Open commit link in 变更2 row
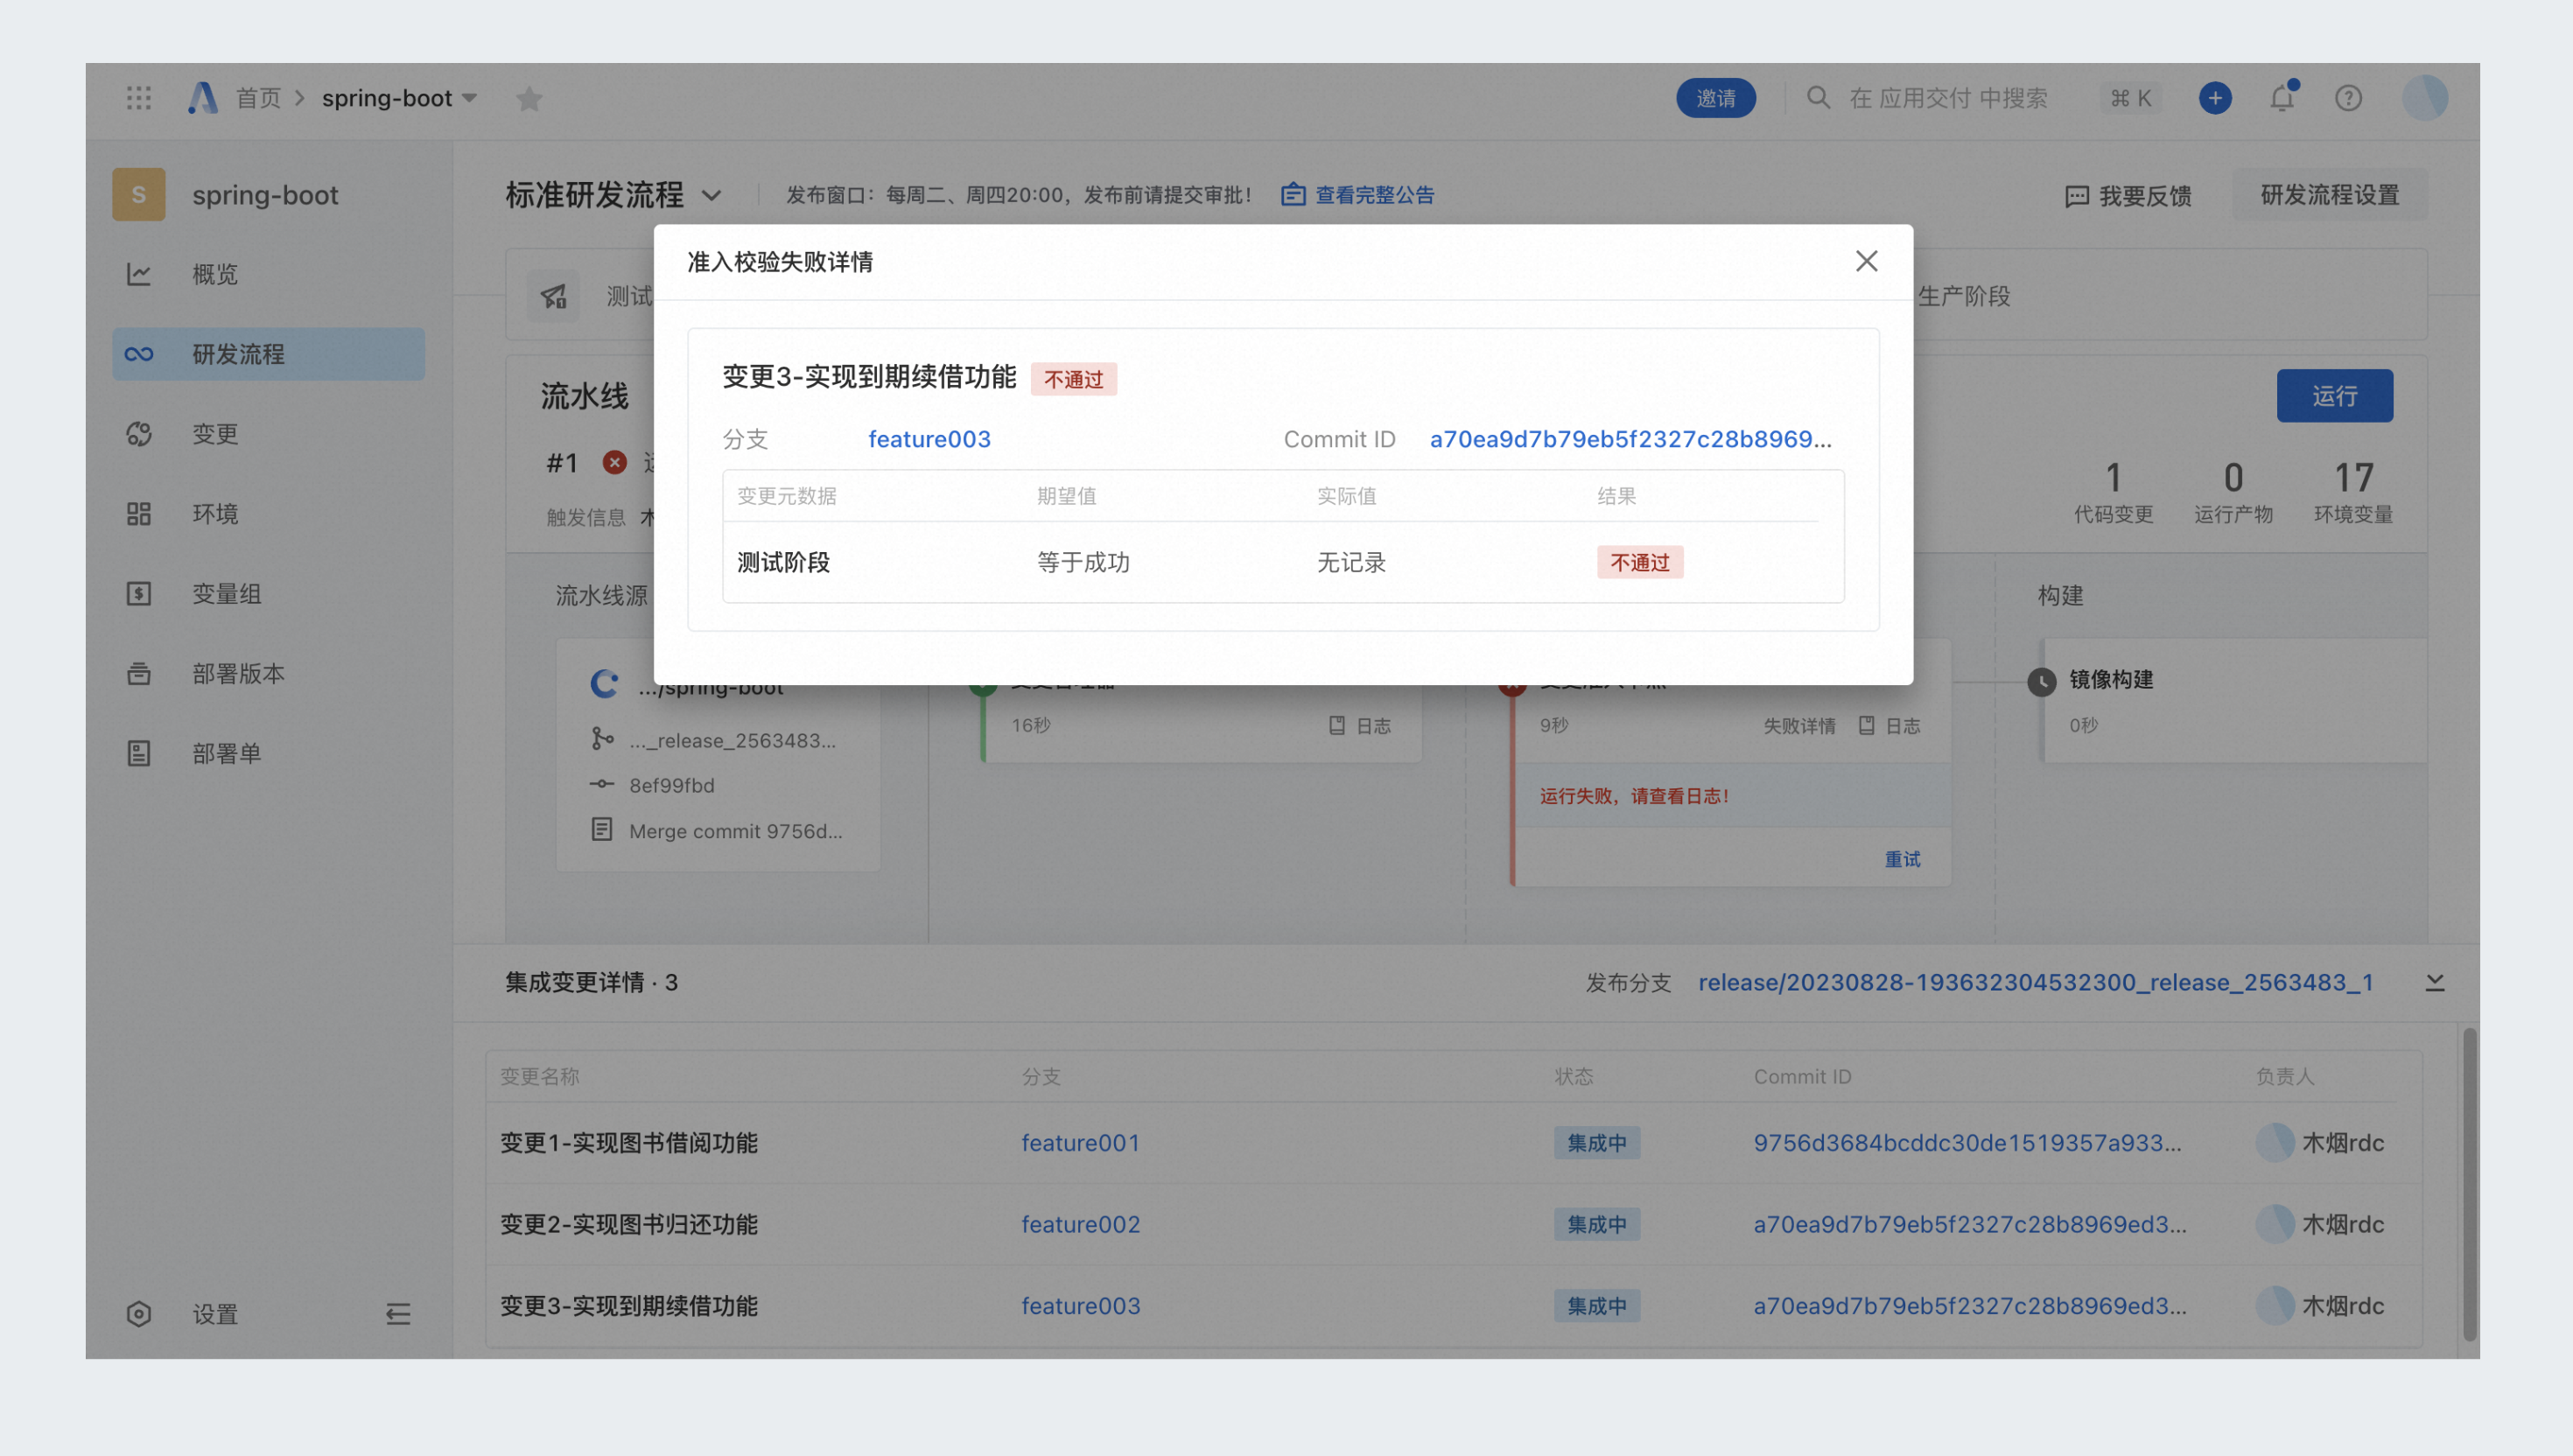The width and height of the screenshot is (2573, 1456). (1969, 1224)
